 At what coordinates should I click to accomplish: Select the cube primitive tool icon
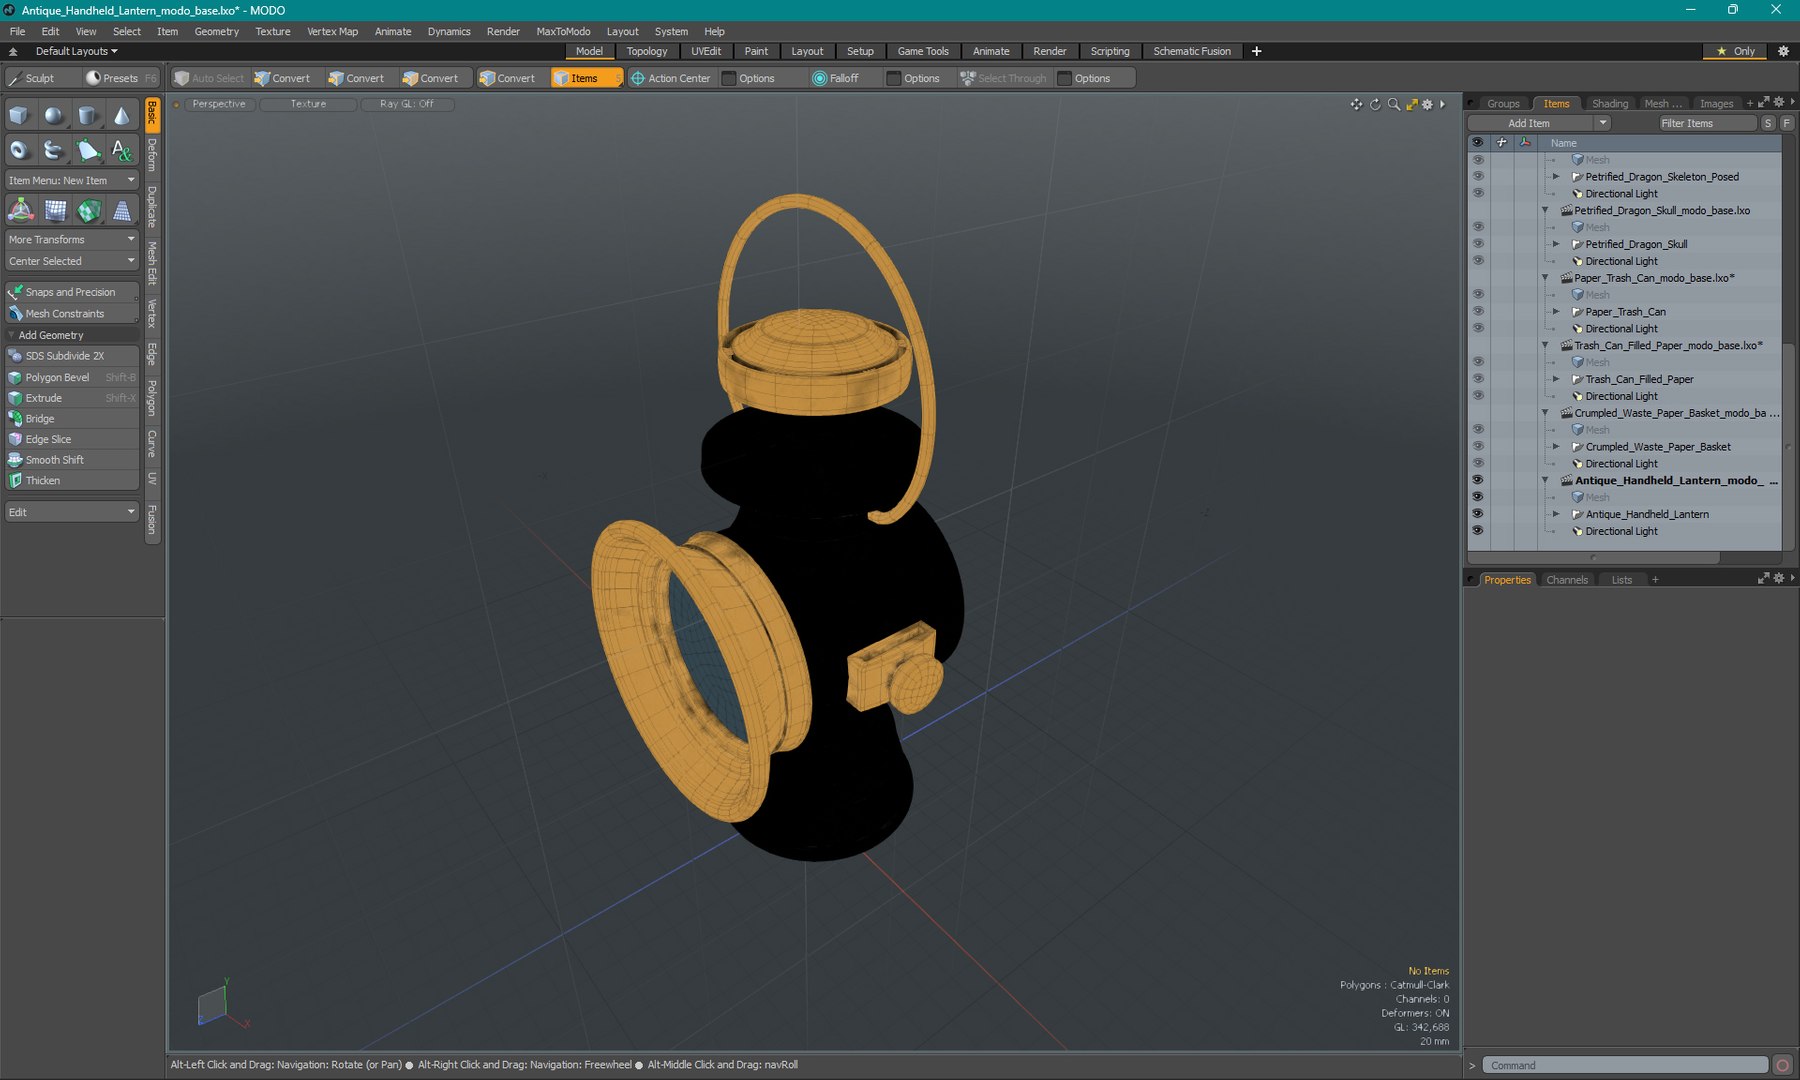tap(19, 116)
